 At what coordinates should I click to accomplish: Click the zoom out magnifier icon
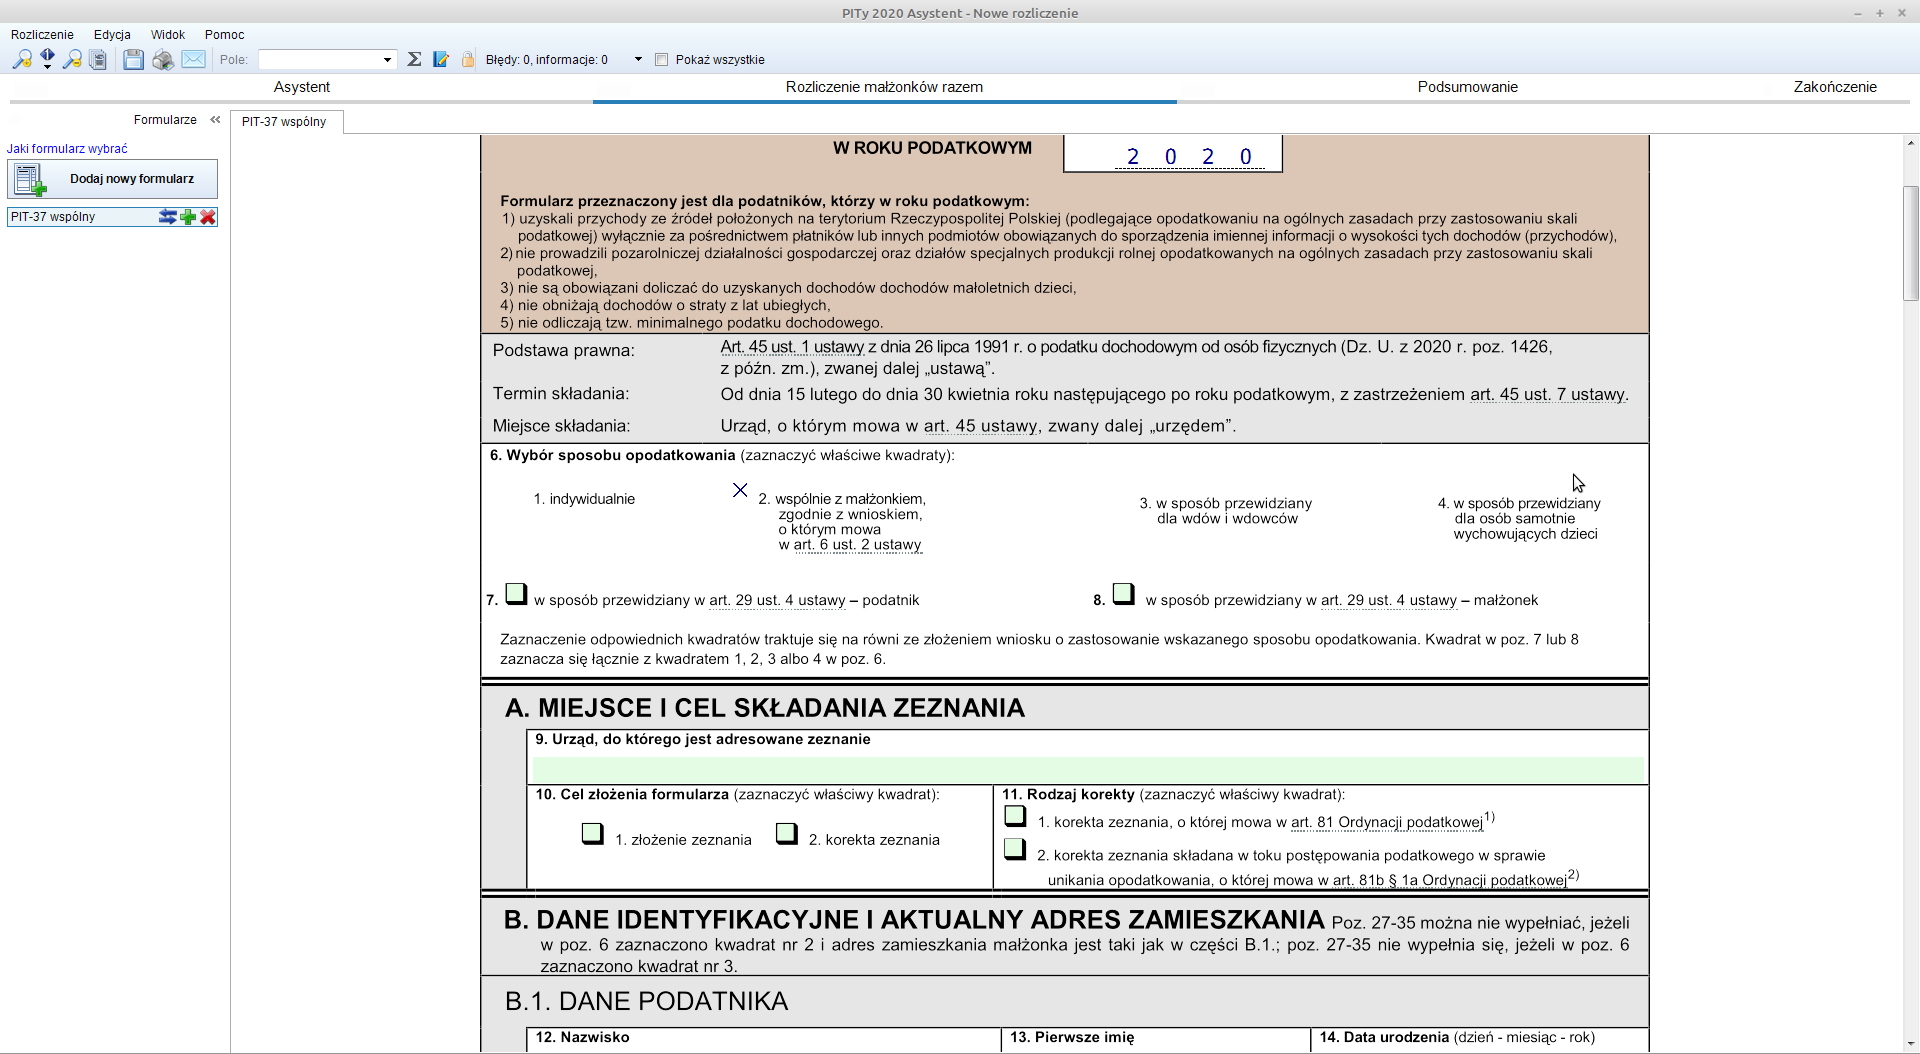point(72,60)
